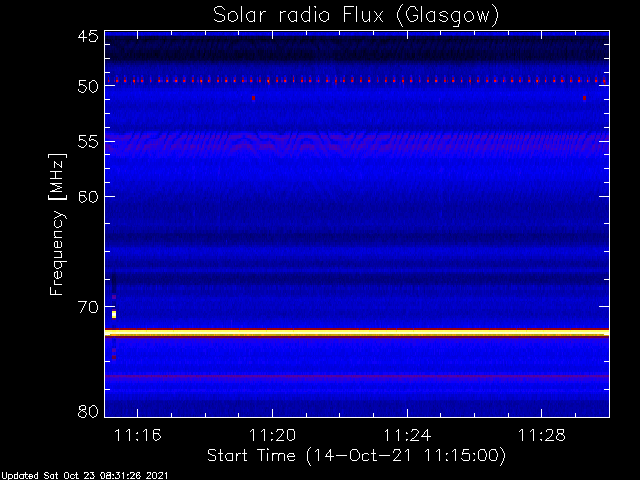Click the 'Start Time (14-Oct-21 11:15:00)' label
Viewport: 640px width, 480px height.
pos(356,455)
